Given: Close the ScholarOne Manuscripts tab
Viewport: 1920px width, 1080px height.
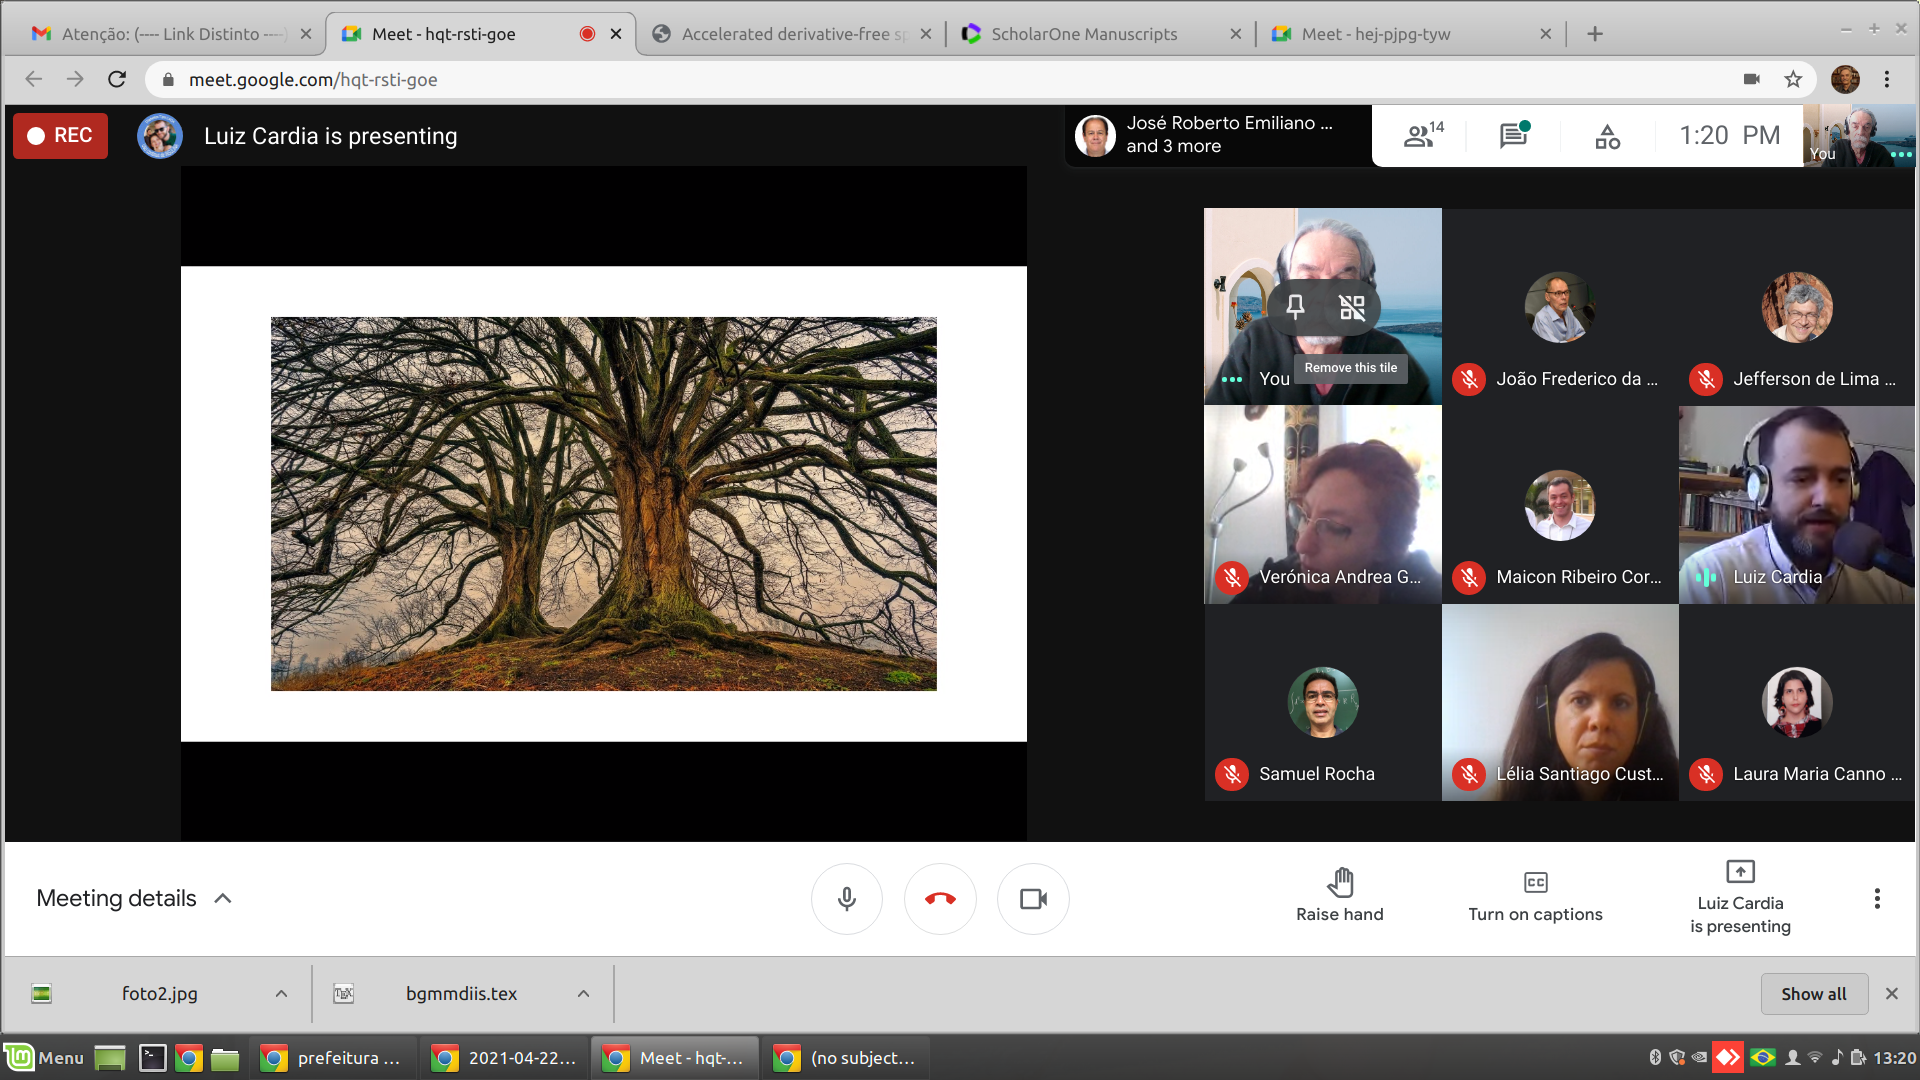Looking at the screenshot, I should [1236, 34].
